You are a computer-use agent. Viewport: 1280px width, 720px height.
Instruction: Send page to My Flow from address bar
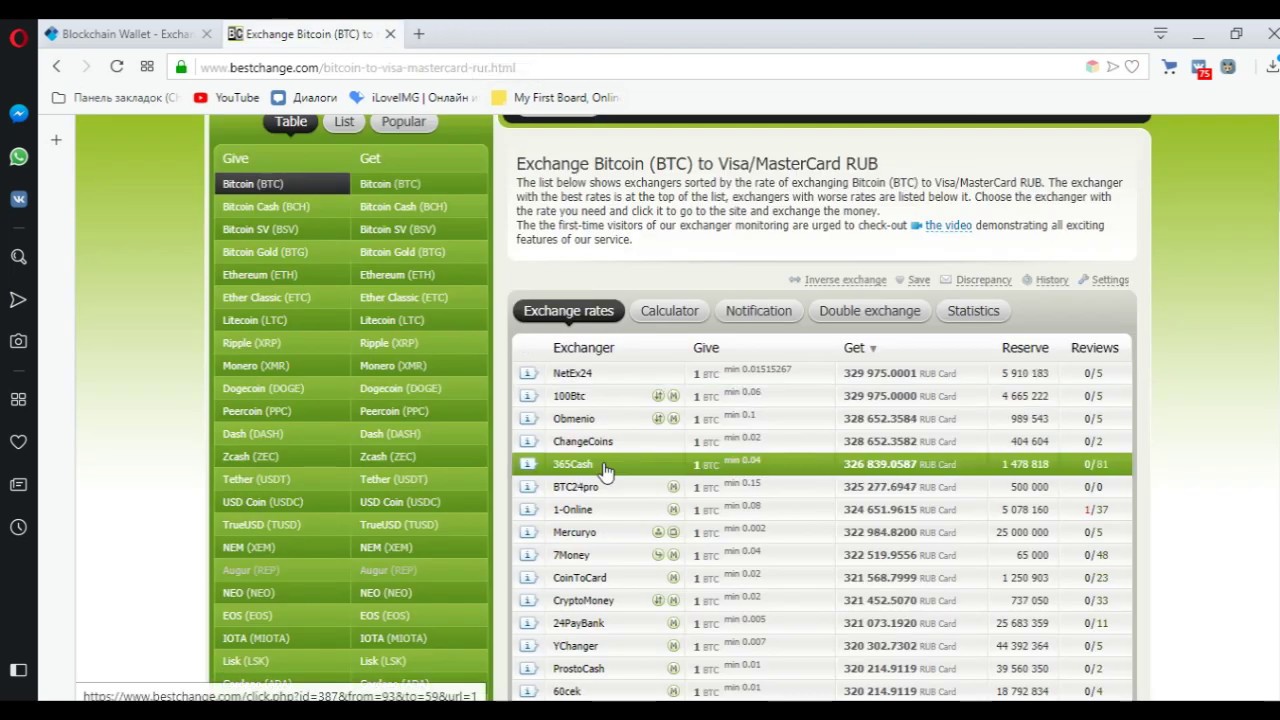click(x=1112, y=67)
